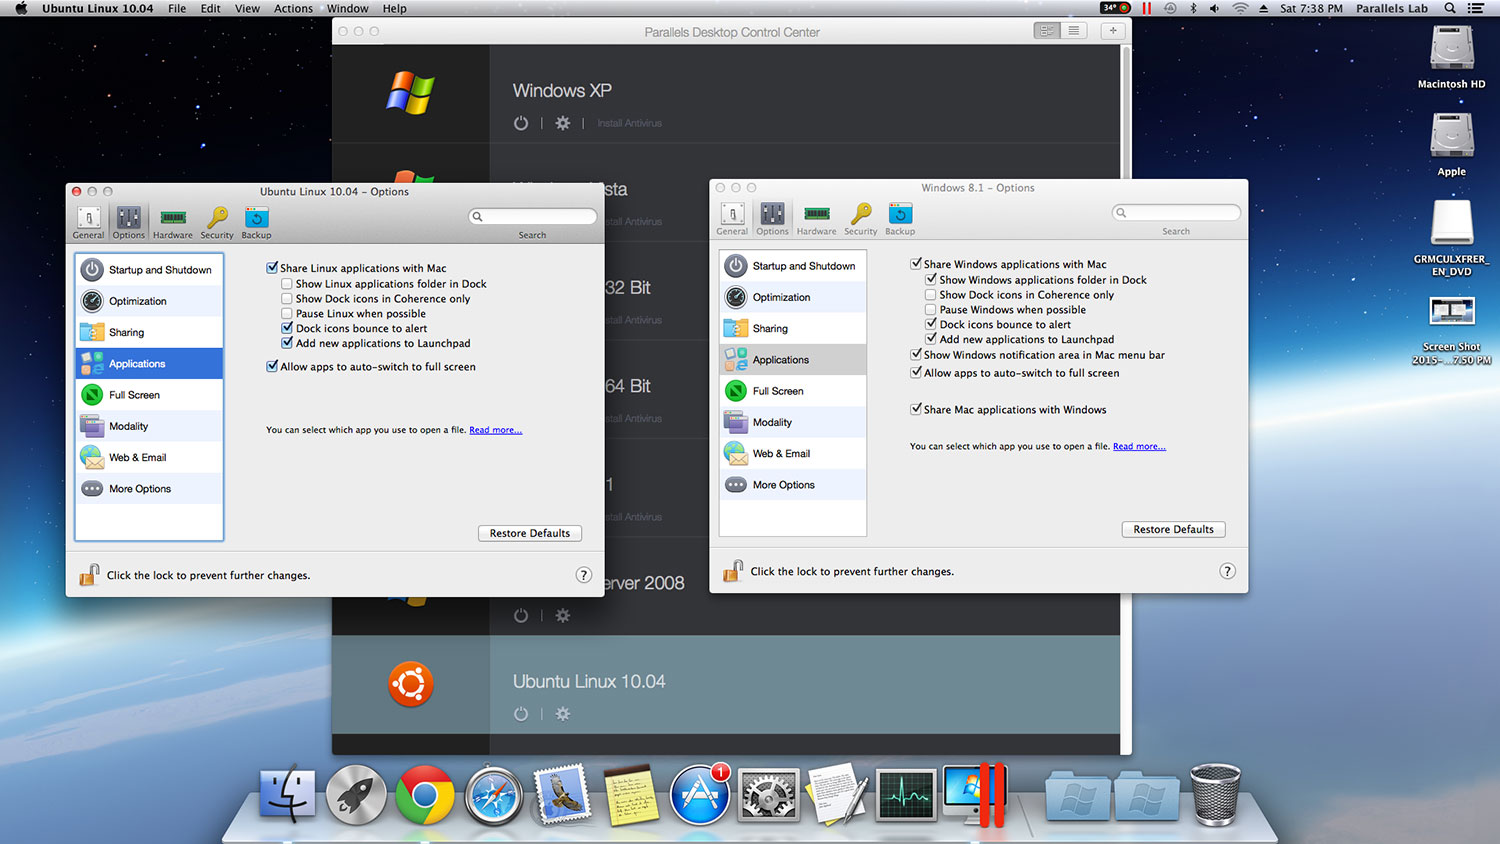Open General tab in Windows 8.1 Options

pyautogui.click(x=732, y=218)
